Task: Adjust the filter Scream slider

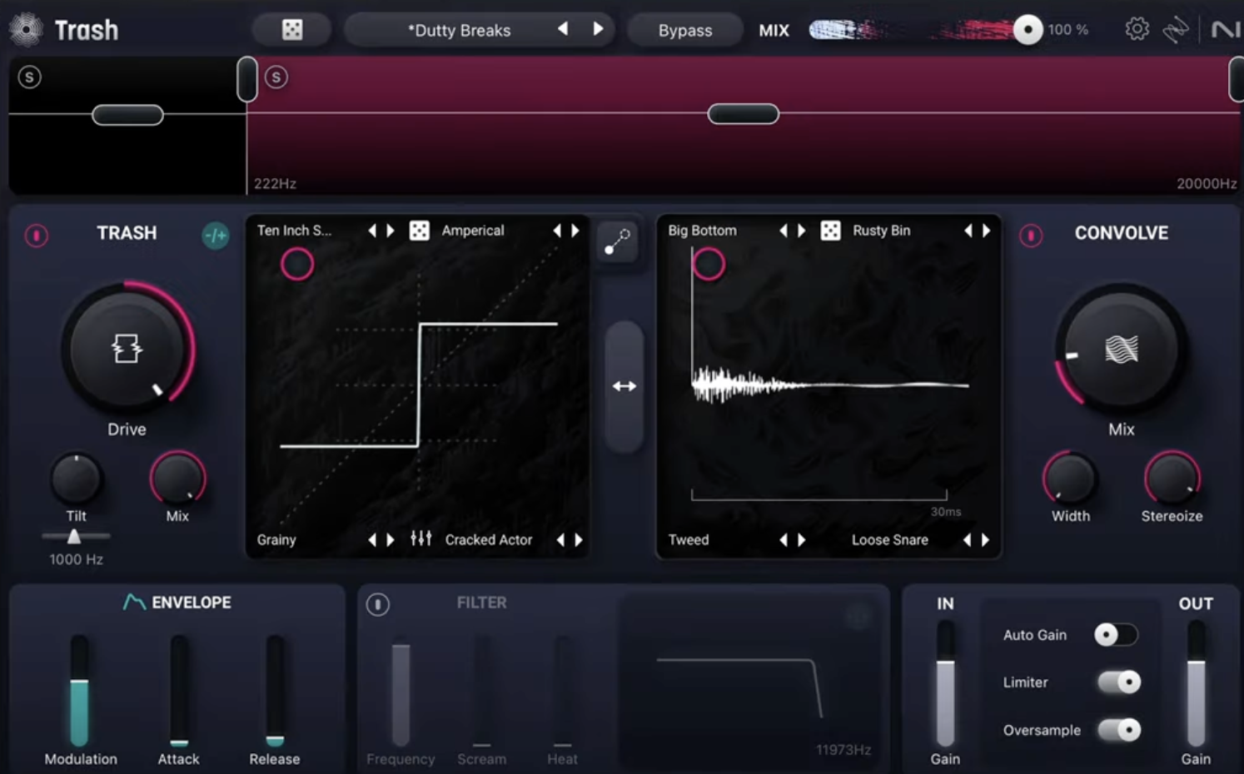Action: [x=482, y=692]
